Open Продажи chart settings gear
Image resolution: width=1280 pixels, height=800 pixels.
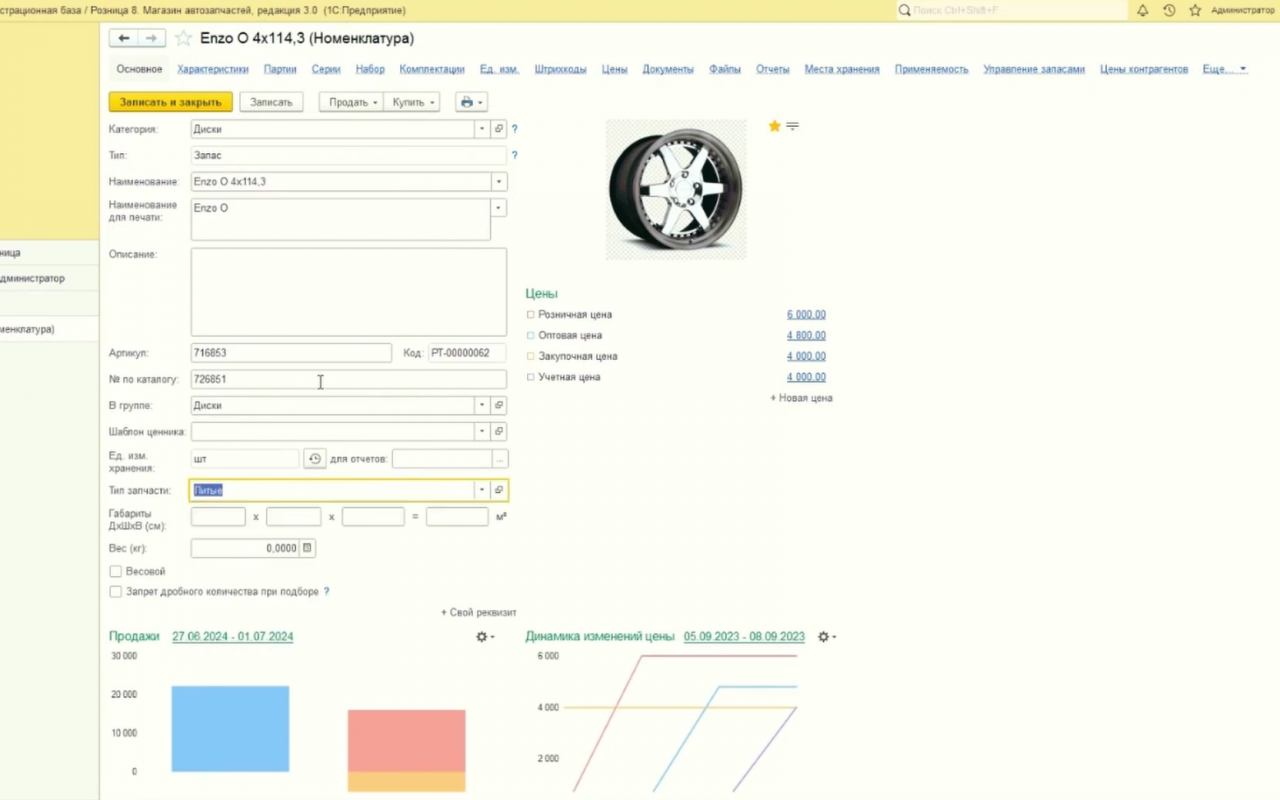coord(484,637)
